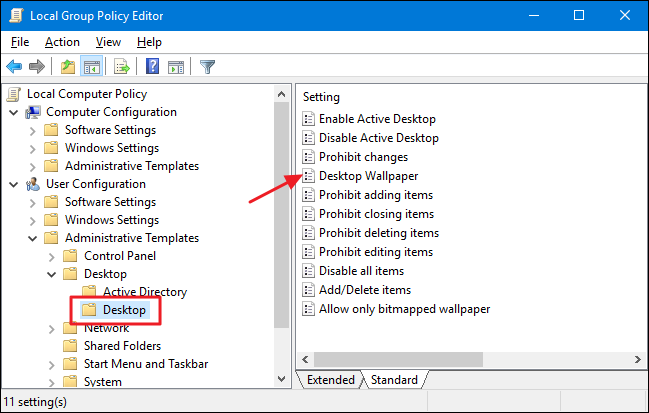Image resolution: width=649 pixels, height=413 pixels.
Task: Switch to the Extended tab
Action: (x=331, y=380)
